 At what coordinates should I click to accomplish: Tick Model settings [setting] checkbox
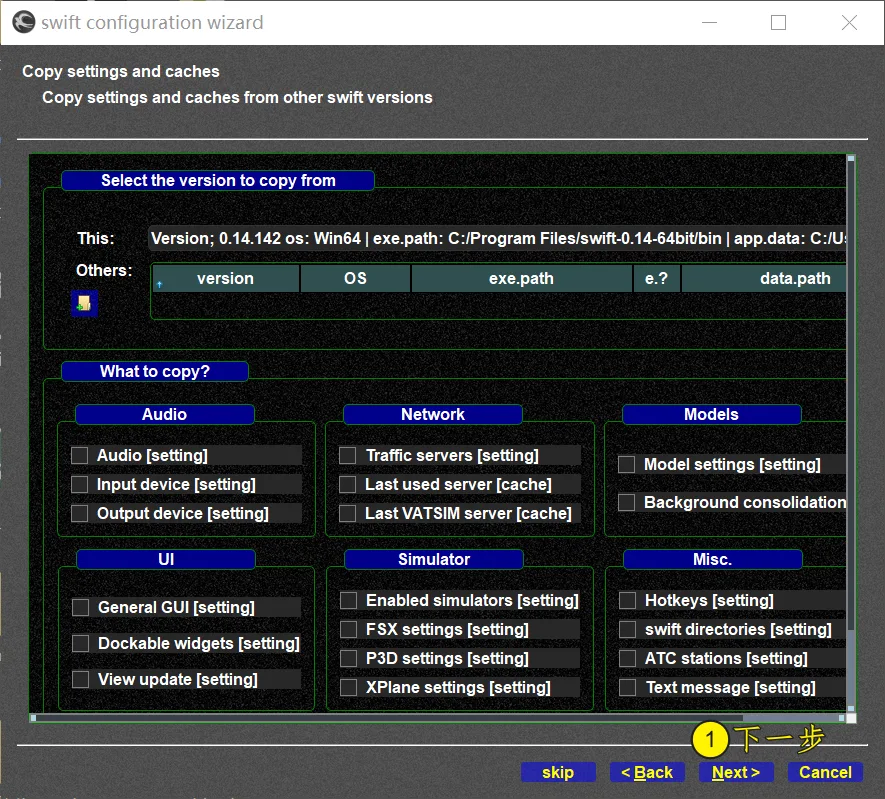pos(626,464)
